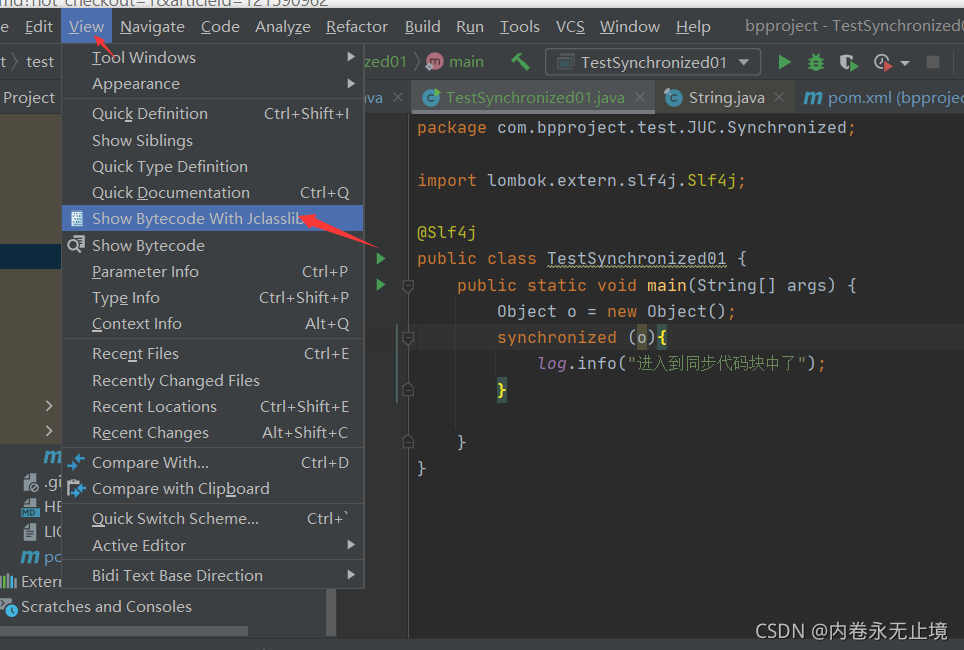Click the green Run button in toolbar

(x=784, y=62)
